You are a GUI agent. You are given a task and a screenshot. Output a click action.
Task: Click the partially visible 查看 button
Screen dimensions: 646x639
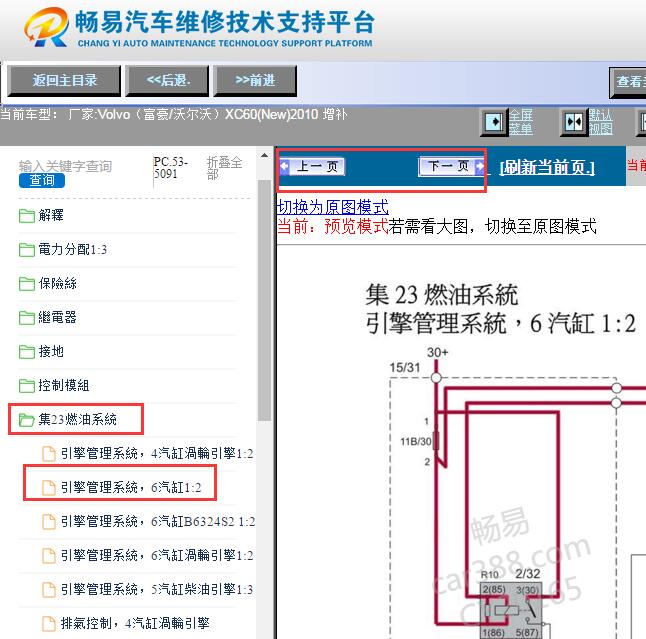coord(628,82)
